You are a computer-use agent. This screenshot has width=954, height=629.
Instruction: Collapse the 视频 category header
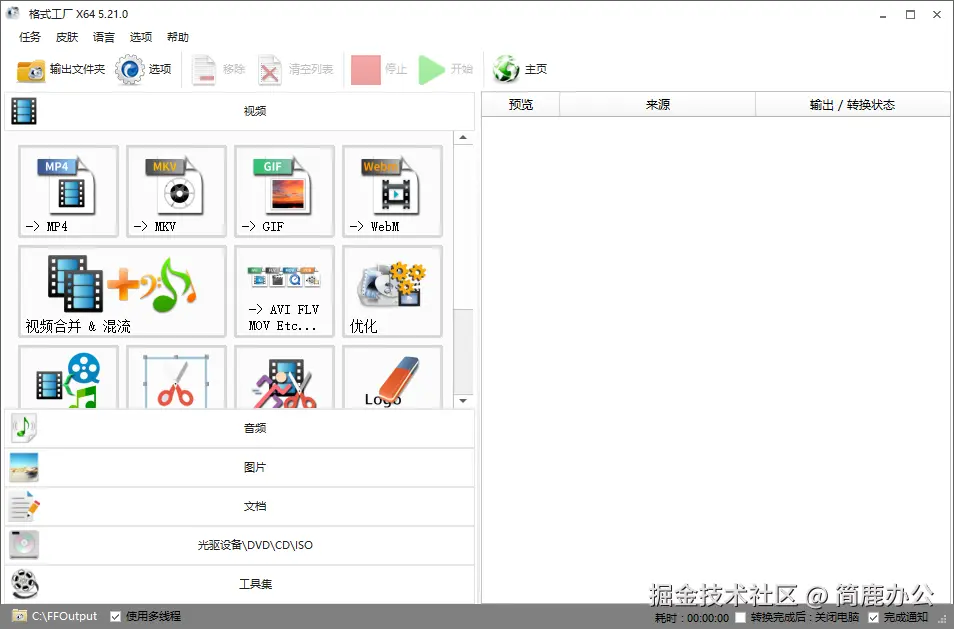[240, 111]
